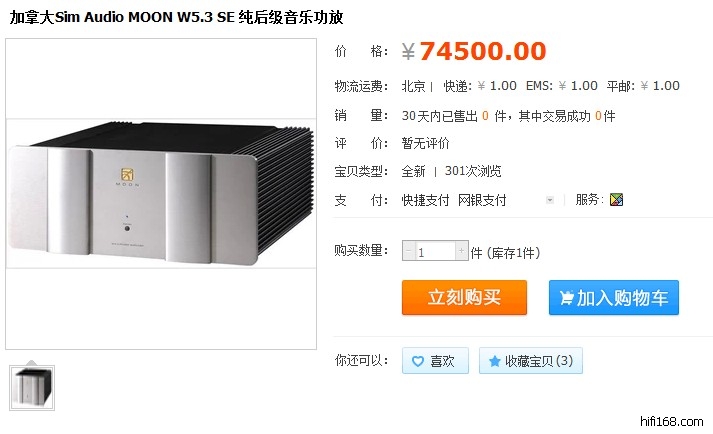Image resolution: width=713 pixels, height=434 pixels.
Task: Click the colorful 服务 badge icon
Action: pyautogui.click(x=616, y=199)
